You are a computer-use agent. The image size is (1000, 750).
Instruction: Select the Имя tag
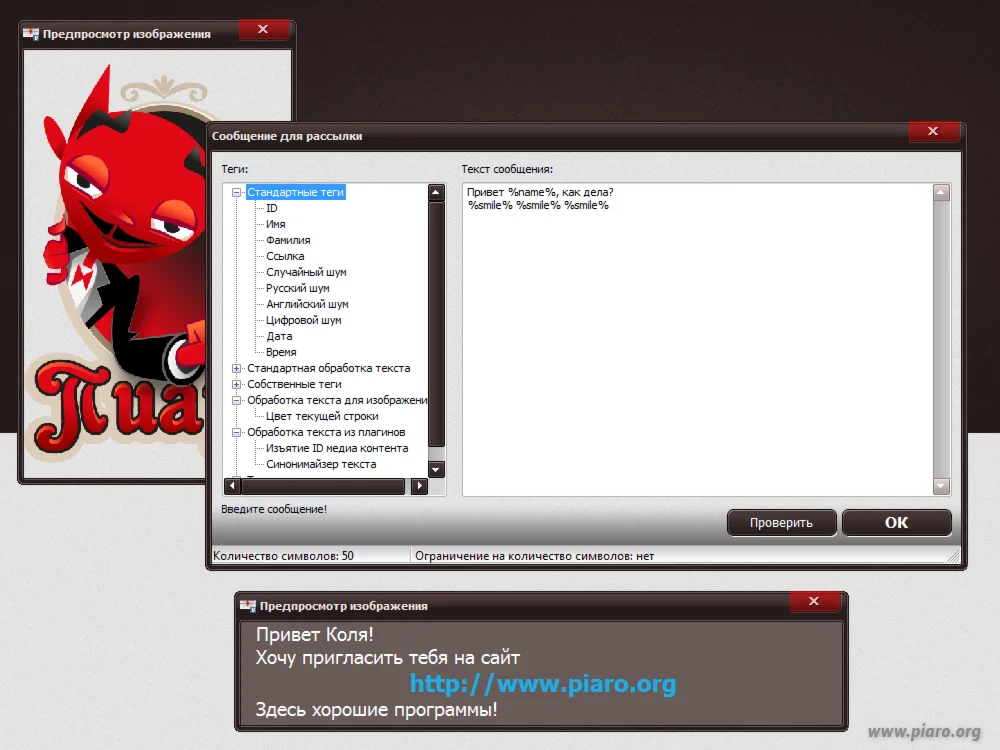(x=276, y=224)
